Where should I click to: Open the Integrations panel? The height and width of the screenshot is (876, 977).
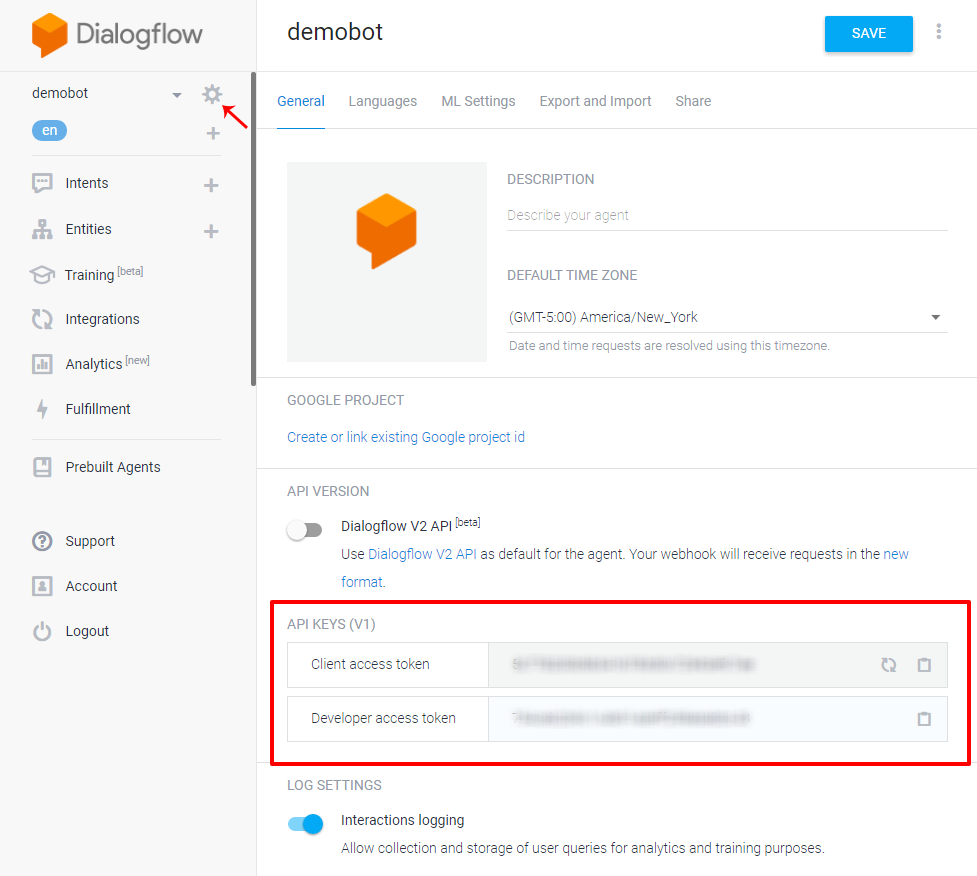(x=100, y=318)
